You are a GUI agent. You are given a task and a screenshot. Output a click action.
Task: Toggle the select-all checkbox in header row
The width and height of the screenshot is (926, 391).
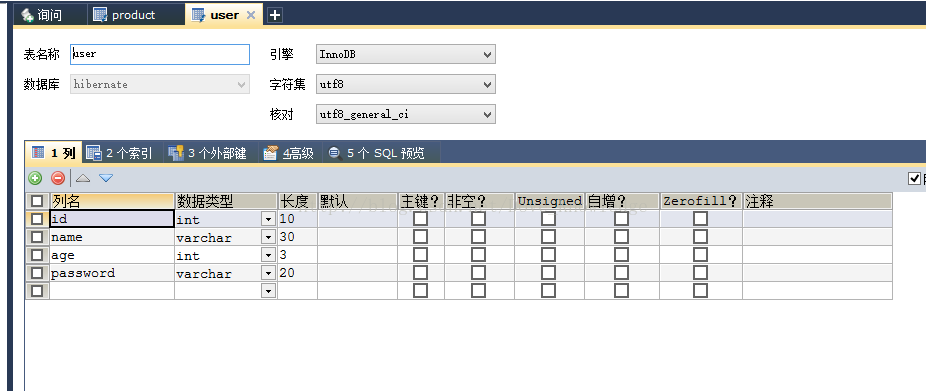(37, 201)
